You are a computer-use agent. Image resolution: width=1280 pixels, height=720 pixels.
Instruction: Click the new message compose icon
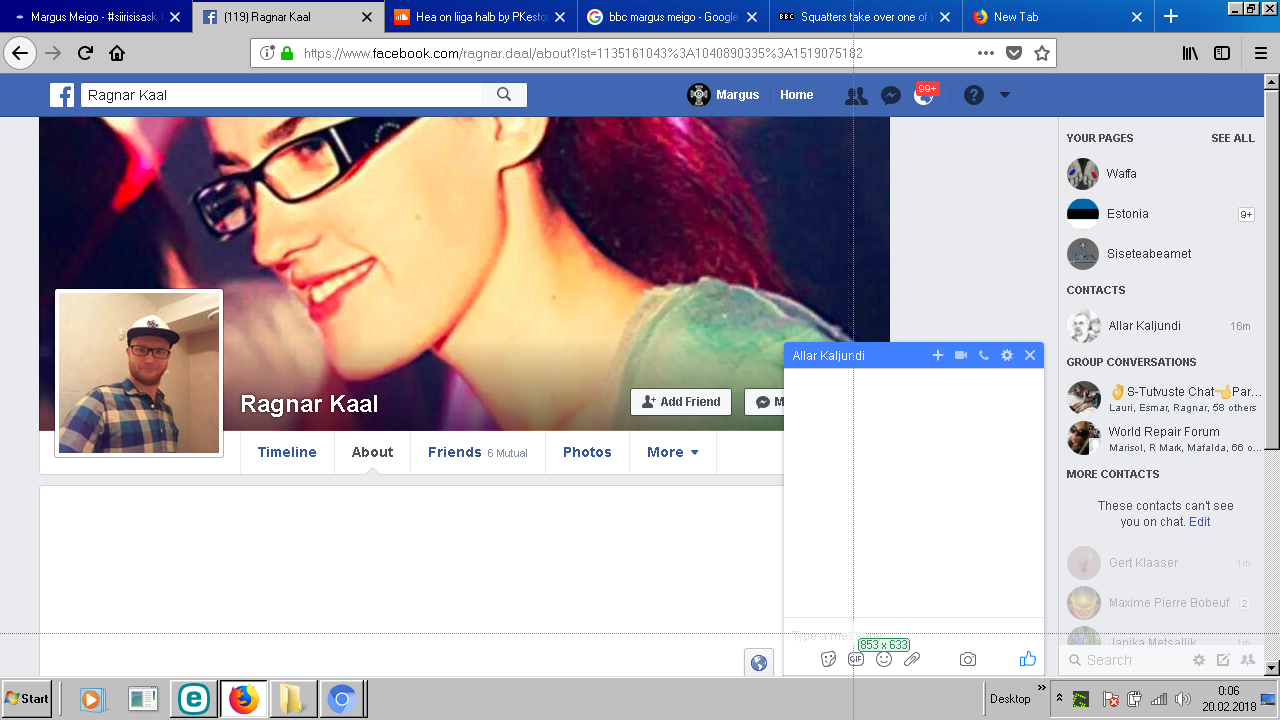point(1223,660)
